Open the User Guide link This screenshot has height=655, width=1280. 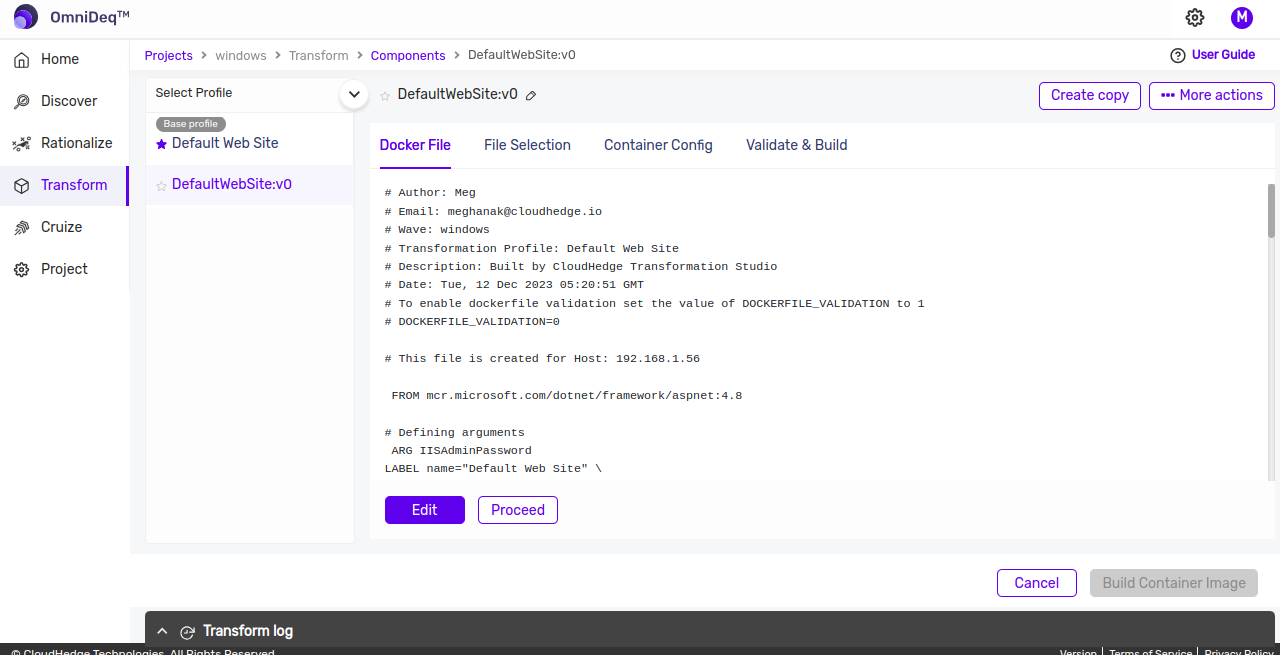point(1213,55)
